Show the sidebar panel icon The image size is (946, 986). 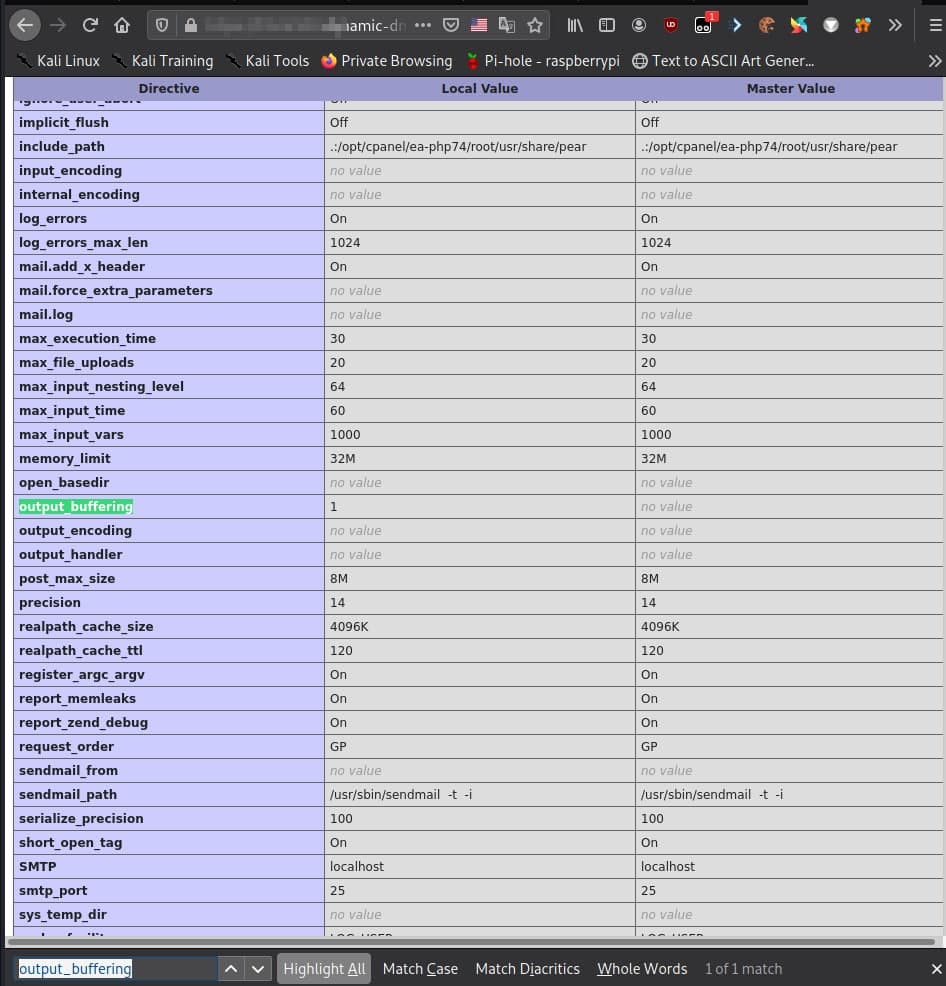point(607,25)
